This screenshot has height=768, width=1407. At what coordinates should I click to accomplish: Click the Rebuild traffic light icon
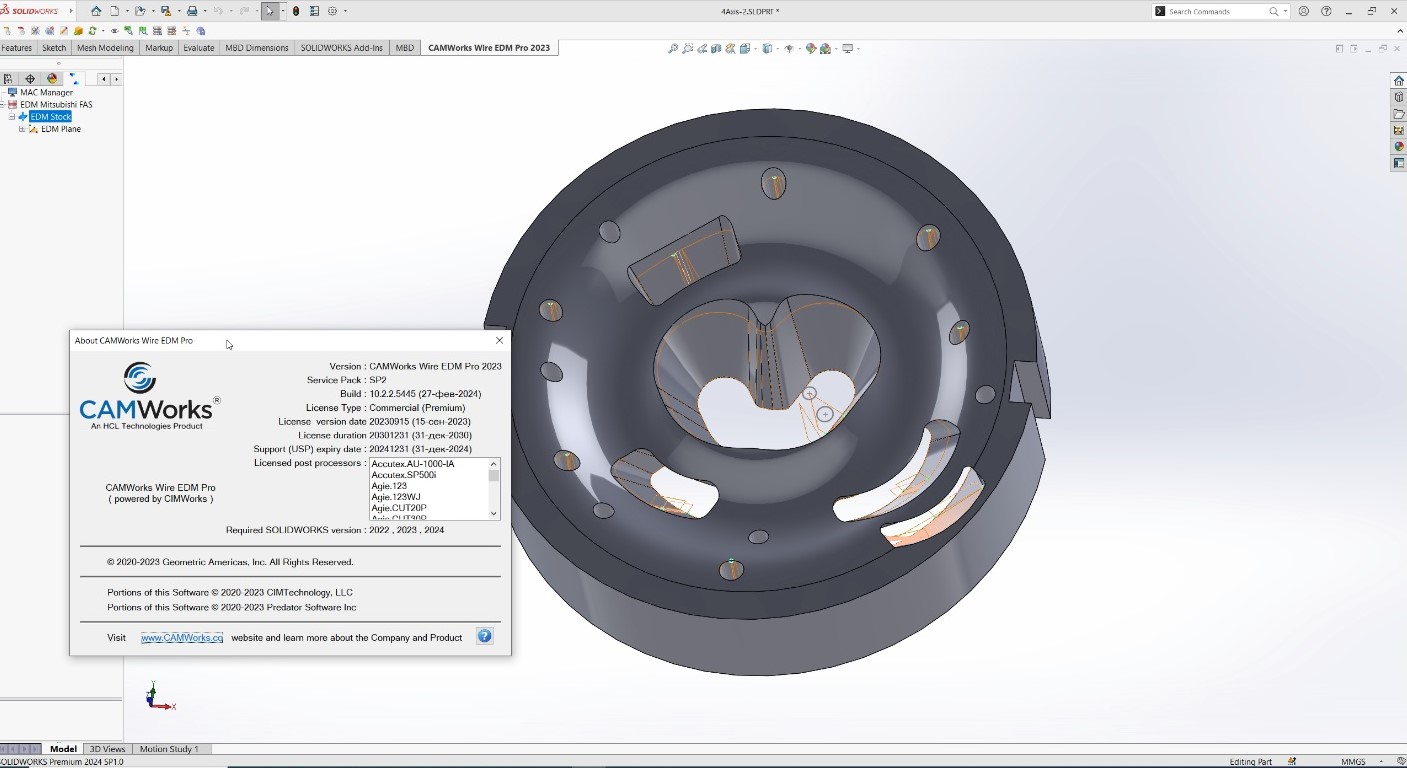(296, 11)
